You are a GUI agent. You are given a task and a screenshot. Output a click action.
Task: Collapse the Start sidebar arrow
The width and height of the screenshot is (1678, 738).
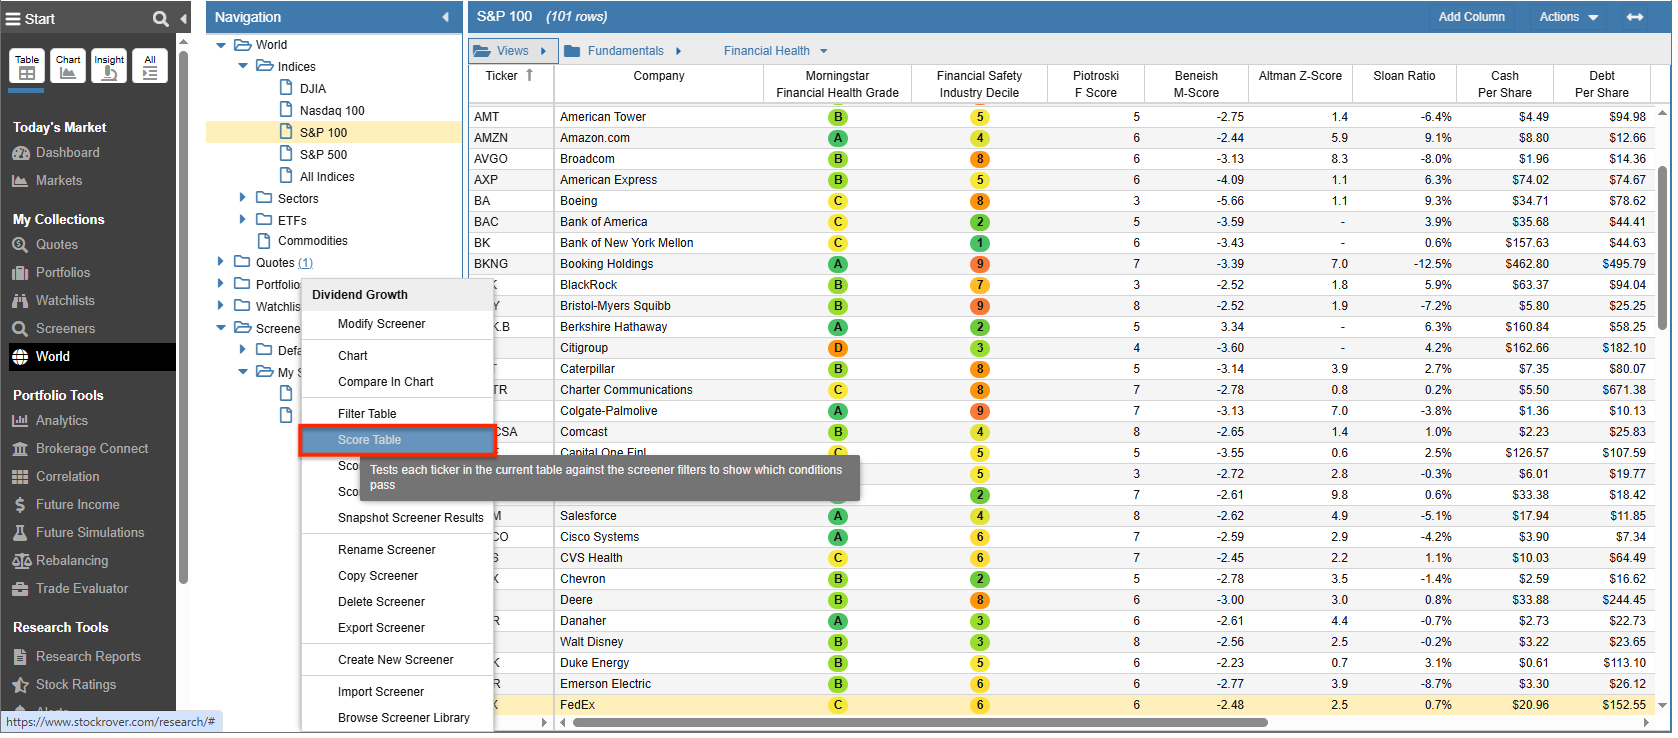click(183, 19)
